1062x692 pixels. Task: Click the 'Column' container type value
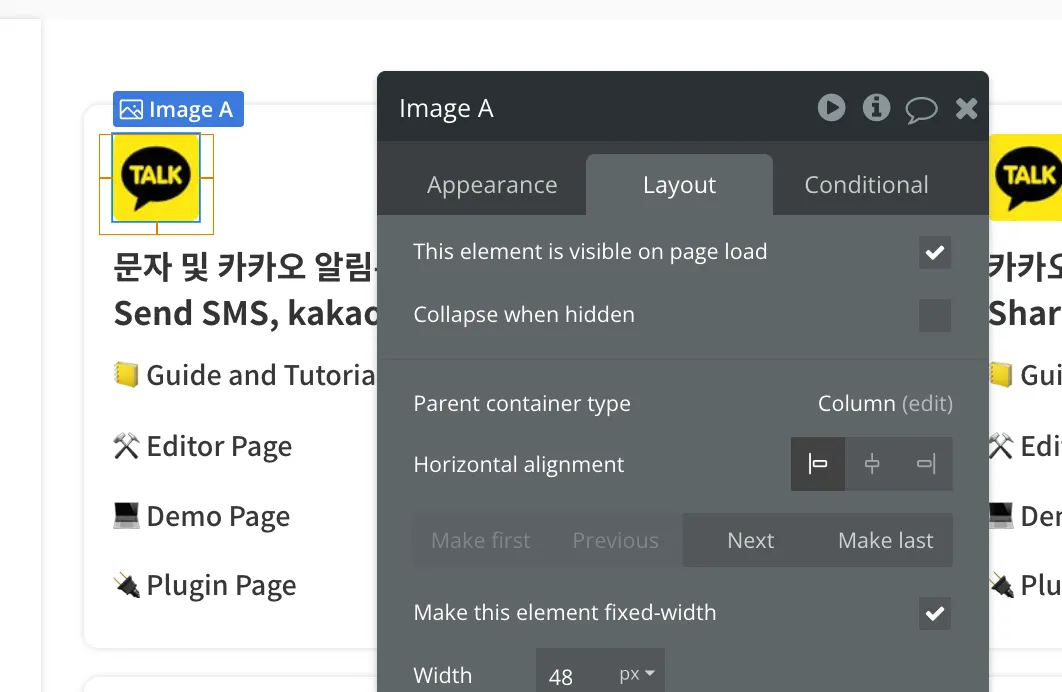click(x=856, y=404)
